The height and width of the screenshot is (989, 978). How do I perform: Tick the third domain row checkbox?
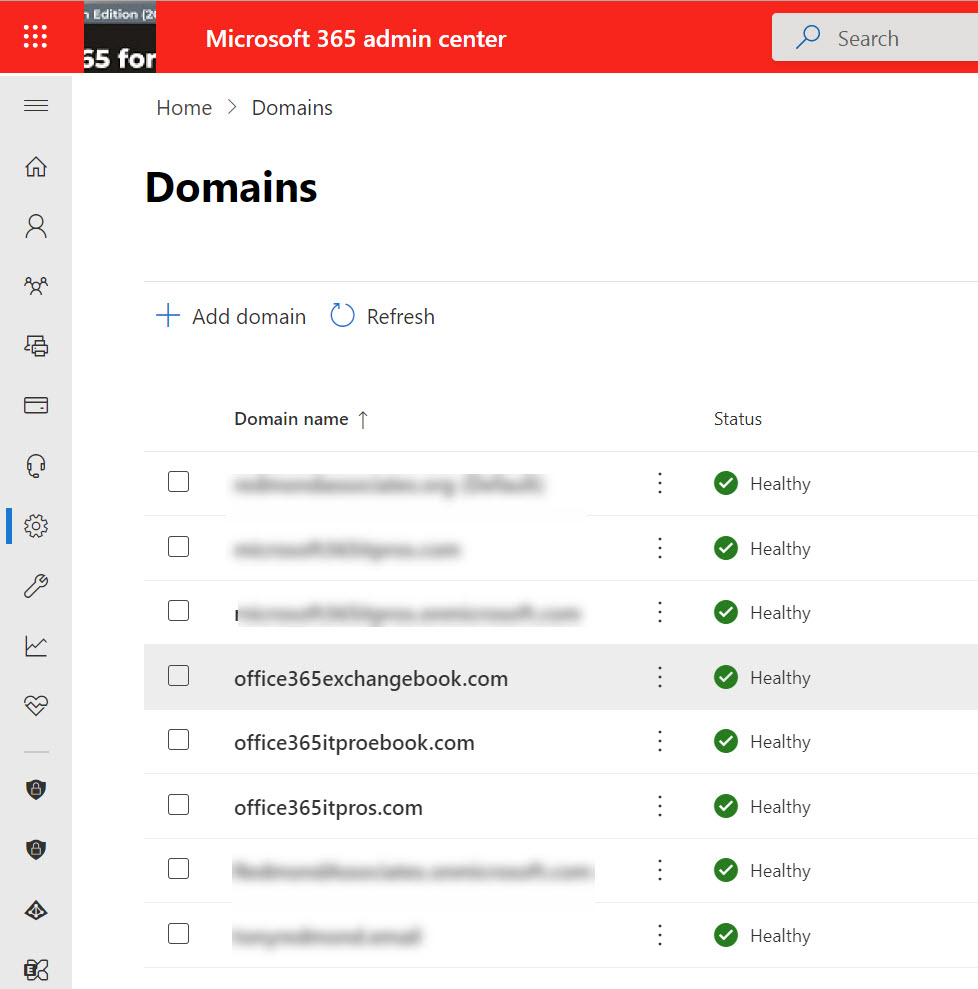[178, 611]
